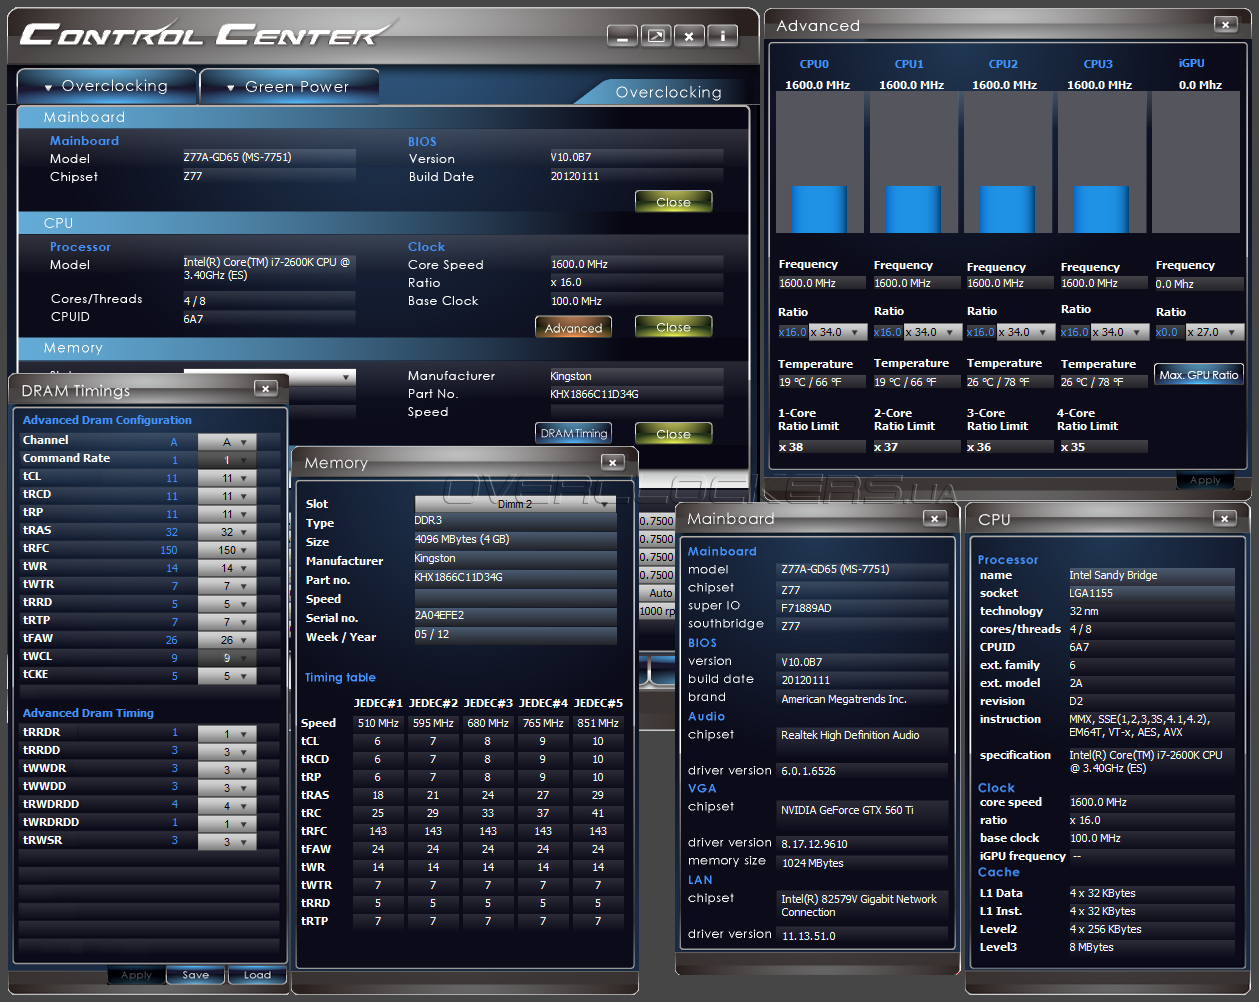1259x1002 pixels.
Task: Open the Slot dropdown showing Dimm 2
Action: 515,504
